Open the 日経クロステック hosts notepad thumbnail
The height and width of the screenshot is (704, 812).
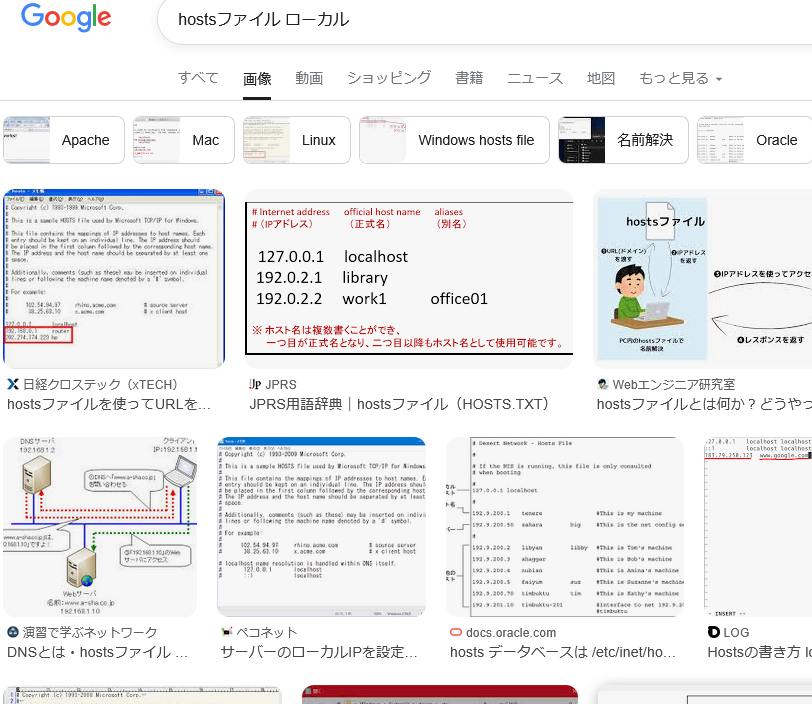click(114, 279)
